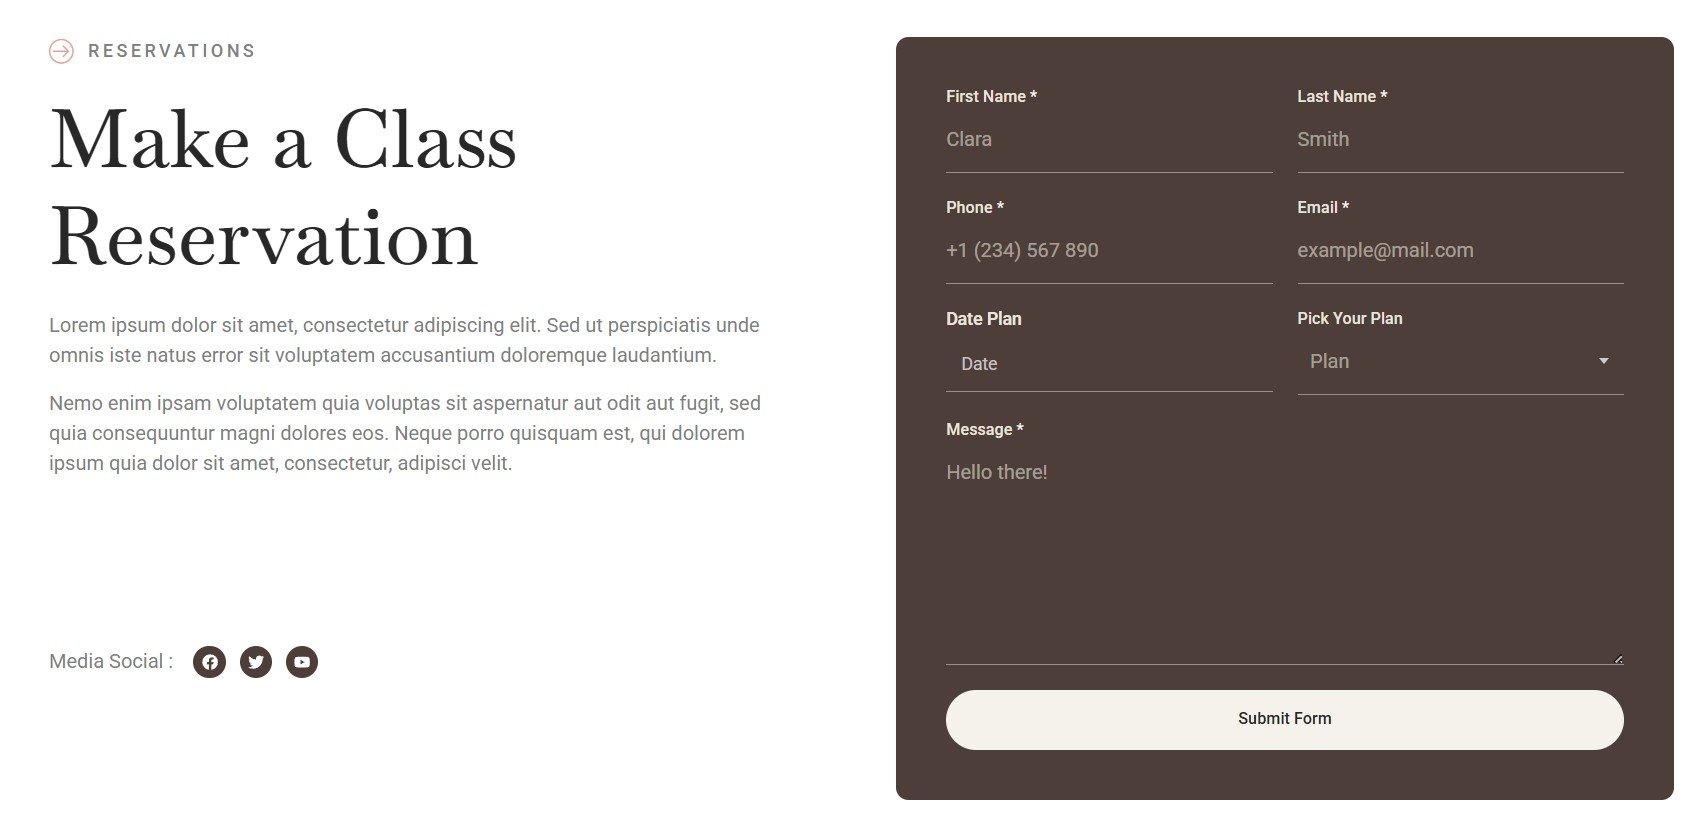Click the Plan dropdown arrow

1603,361
